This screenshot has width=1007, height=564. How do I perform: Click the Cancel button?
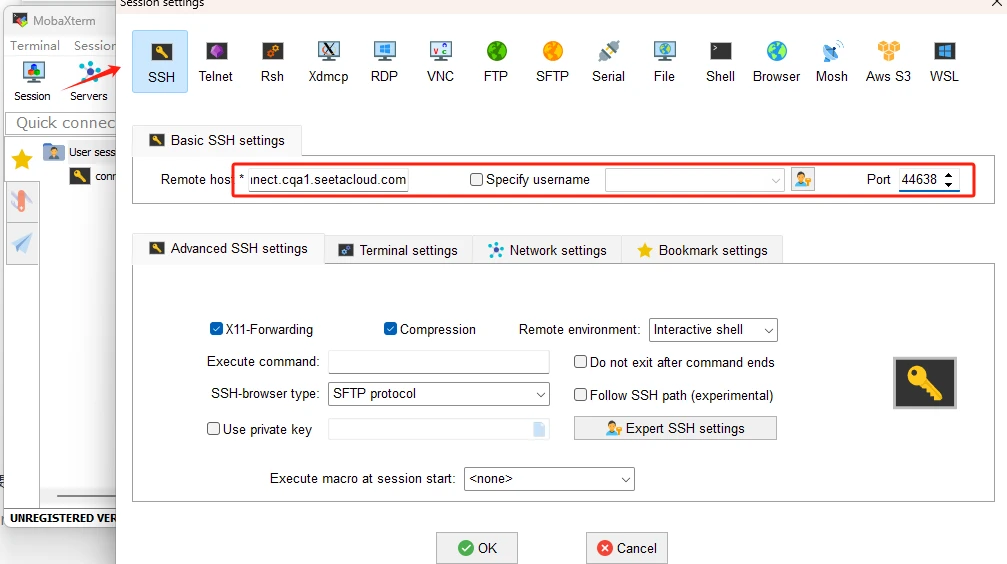tap(627, 548)
